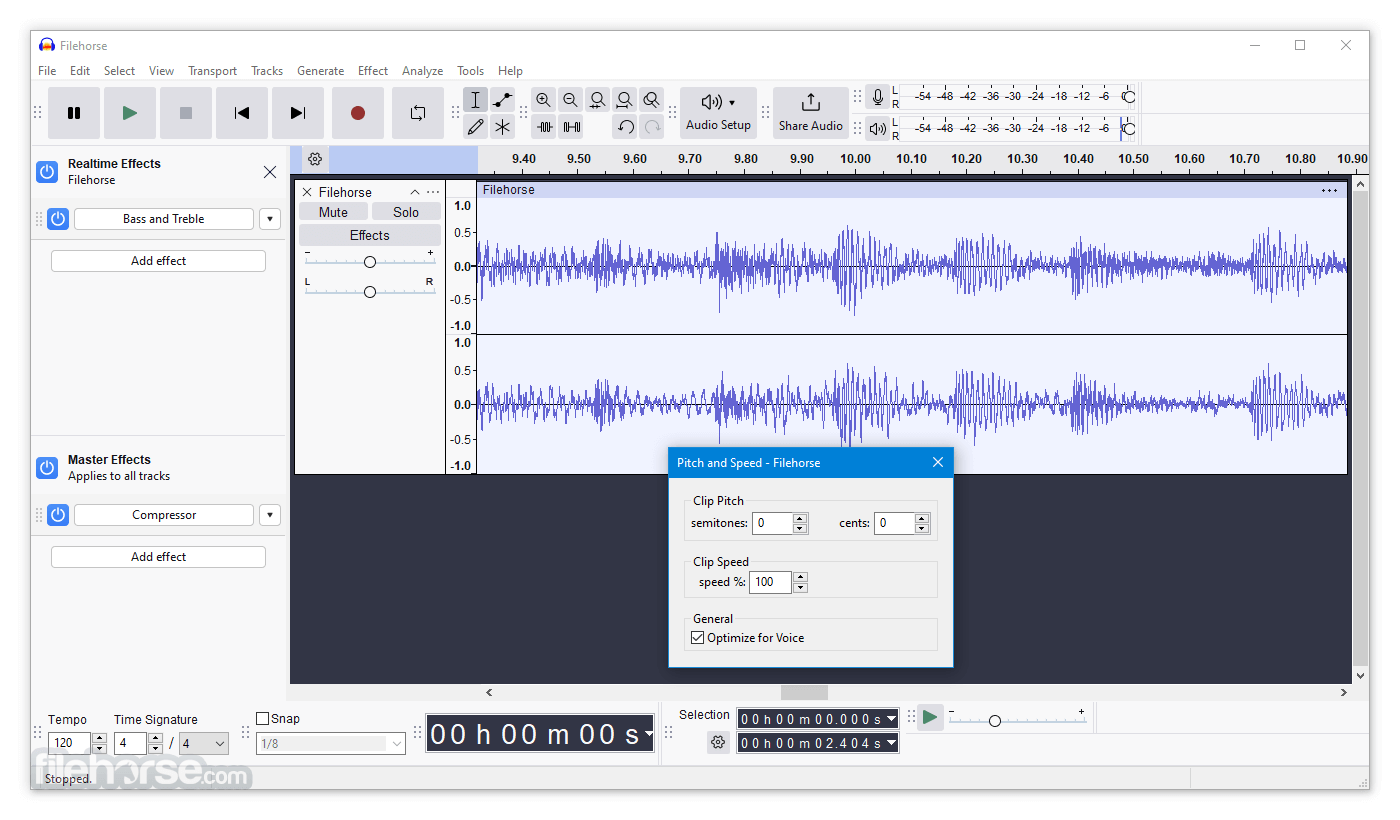Open timeline options gear icon
The image size is (1400, 820).
coord(315,159)
